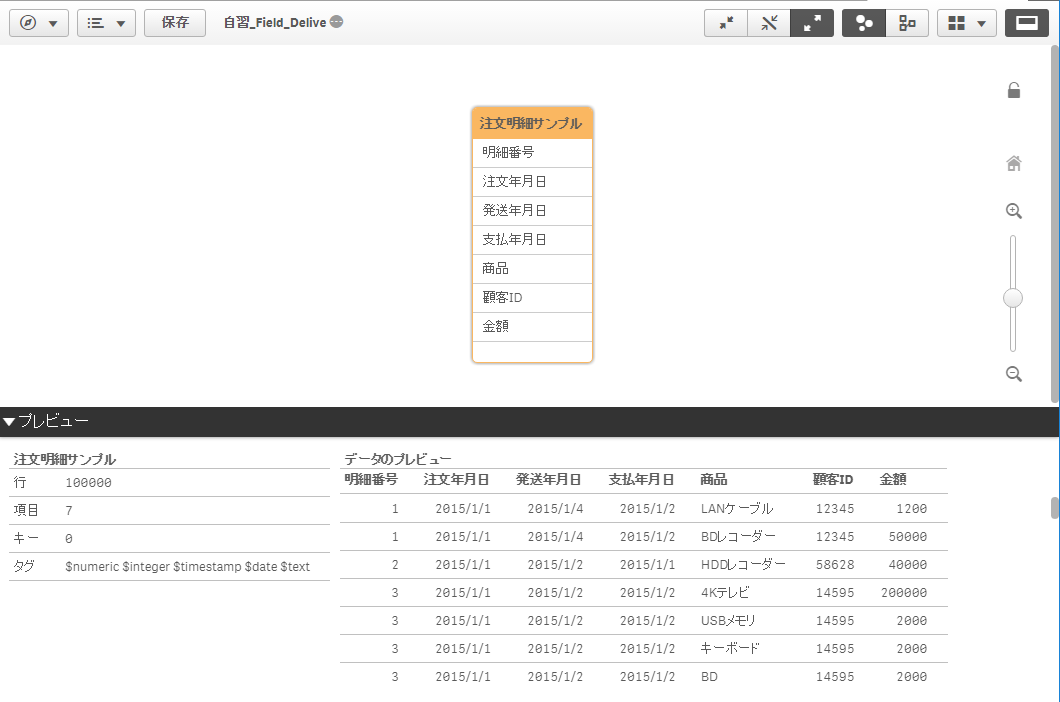
Task: Open the list options menu
Action: click(x=106, y=23)
